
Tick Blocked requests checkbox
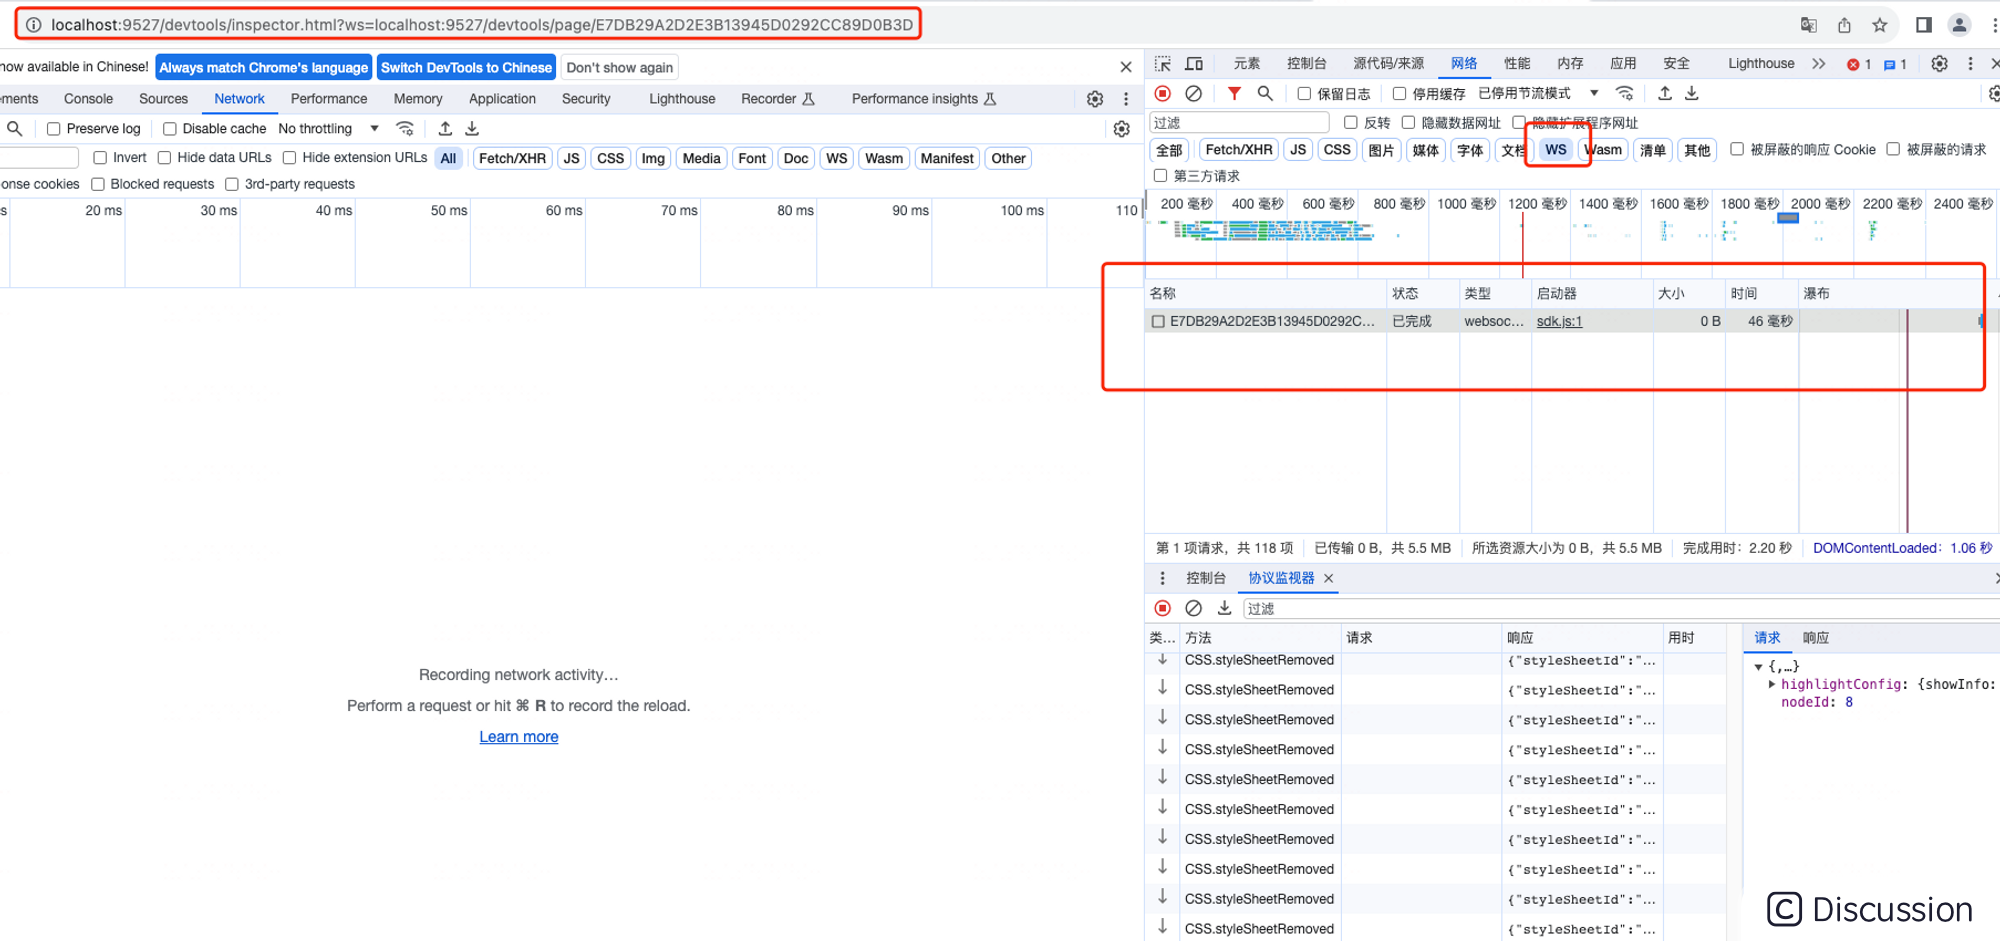tap(98, 184)
